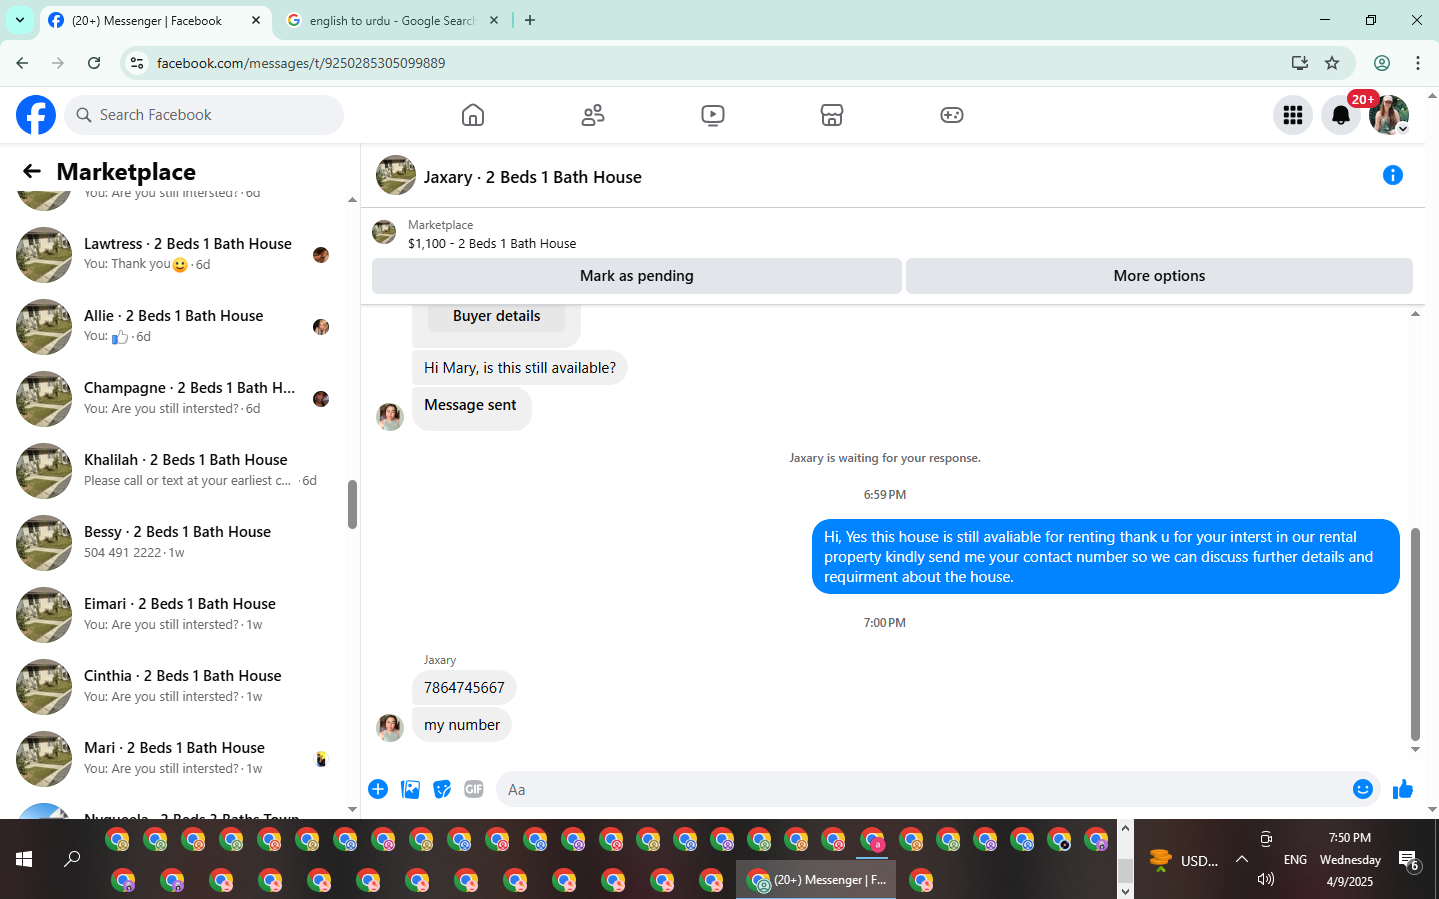Screen dimensions: 1439x899
Task: Close the english to urdu tab
Action: (494, 20)
